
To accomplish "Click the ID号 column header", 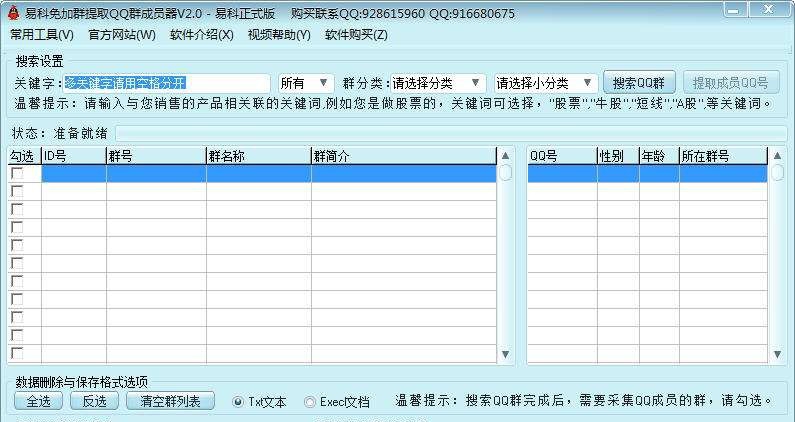I will pyautogui.click(x=74, y=156).
